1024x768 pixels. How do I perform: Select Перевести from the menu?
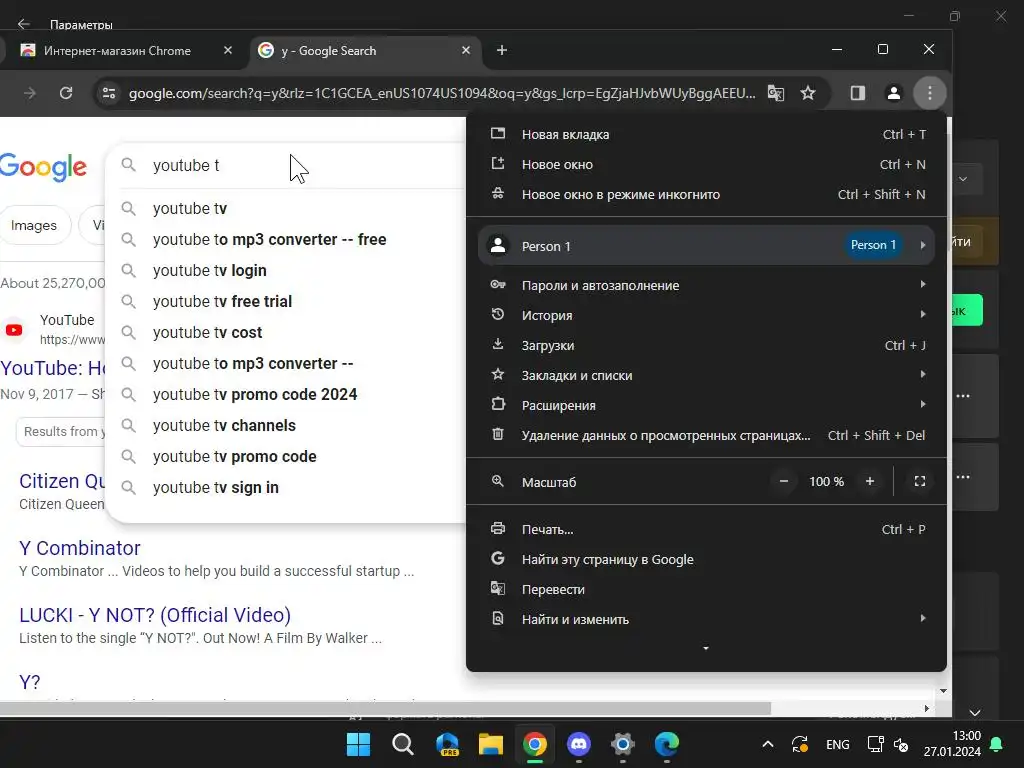pyautogui.click(x=707, y=590)
